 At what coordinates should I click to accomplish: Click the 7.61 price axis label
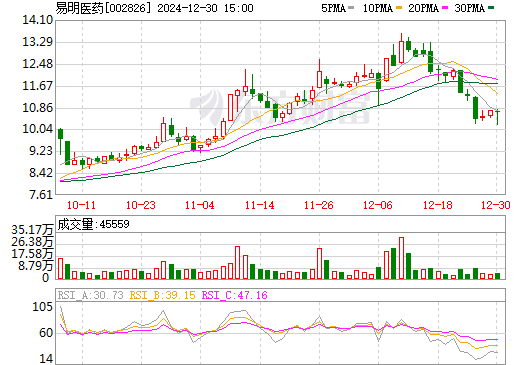point(41,194)
